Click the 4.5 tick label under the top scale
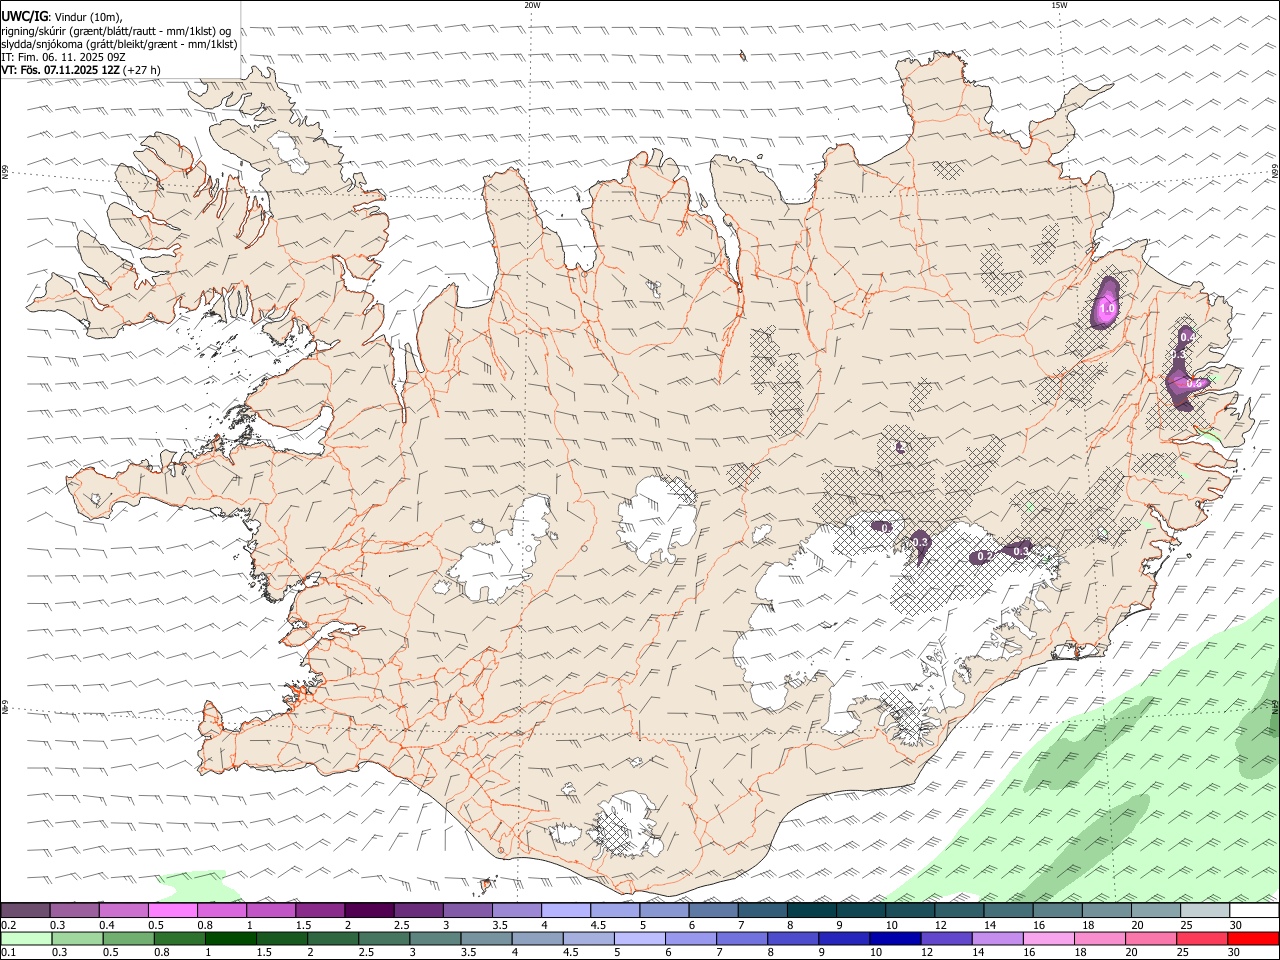Viewport: 1280px width, 960px height. pos(598,925)
